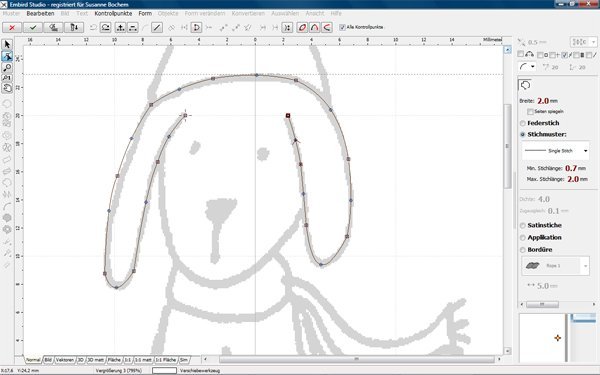Click the reverse direction arrows icon
This screenshot has width=600, height=375.
[287, 28]
